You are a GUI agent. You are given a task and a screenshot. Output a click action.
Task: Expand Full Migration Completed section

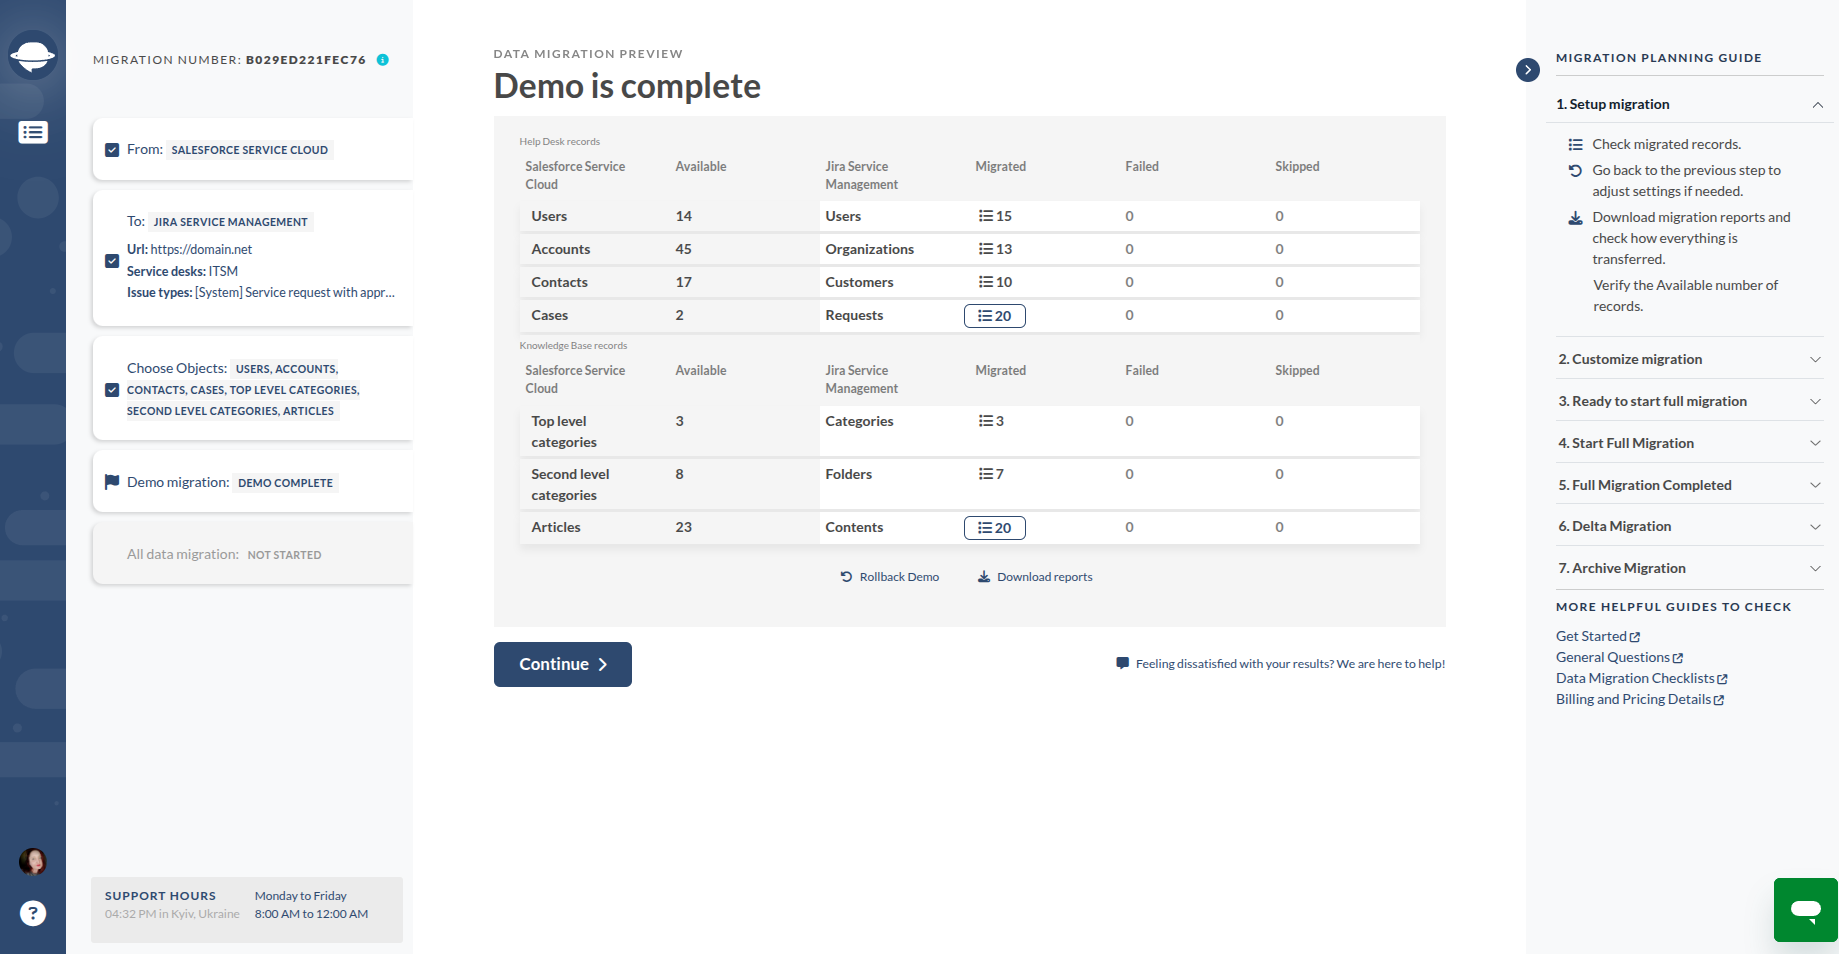coord(1690,485)
